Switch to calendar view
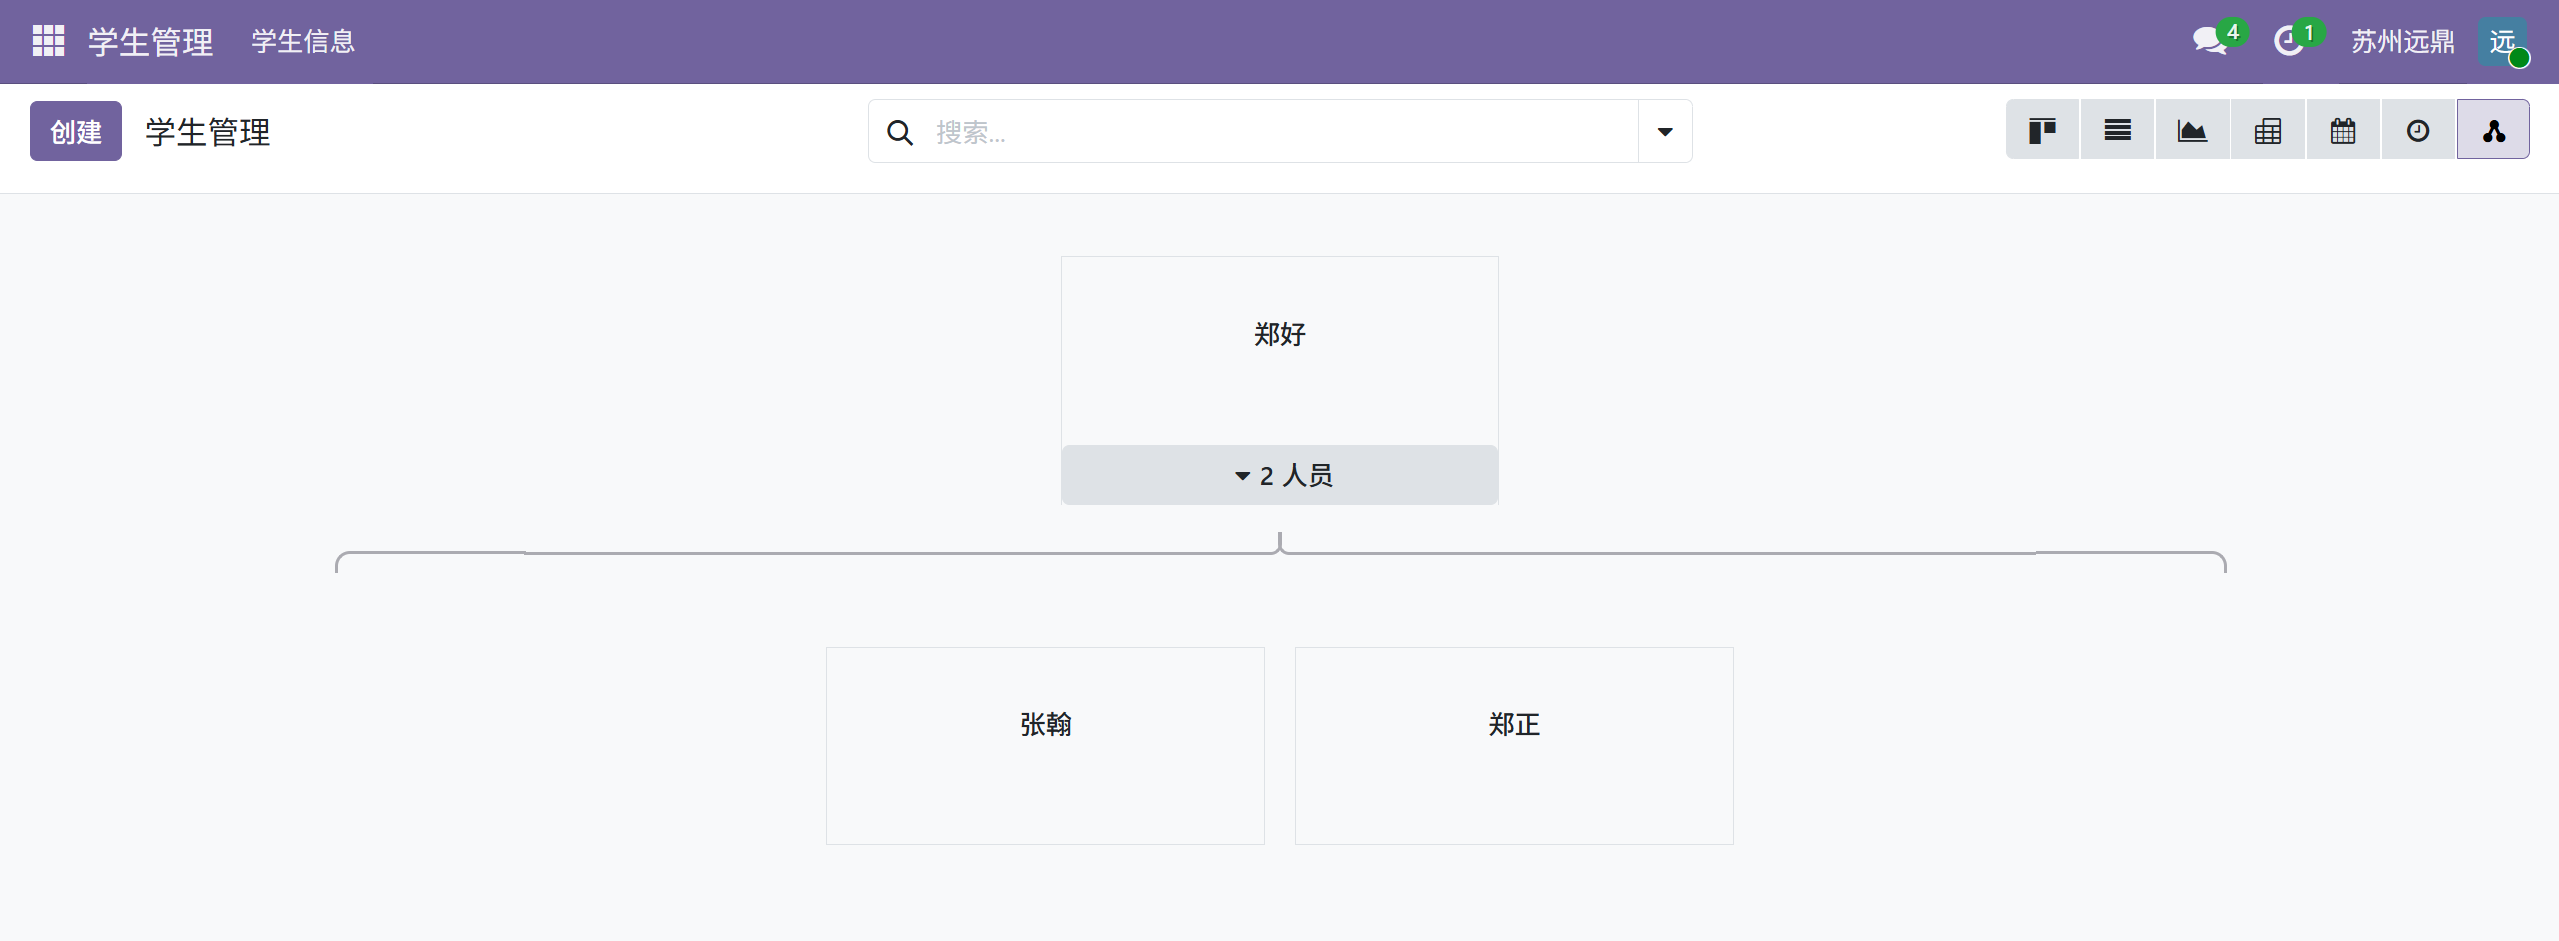 click(2343, 130)
